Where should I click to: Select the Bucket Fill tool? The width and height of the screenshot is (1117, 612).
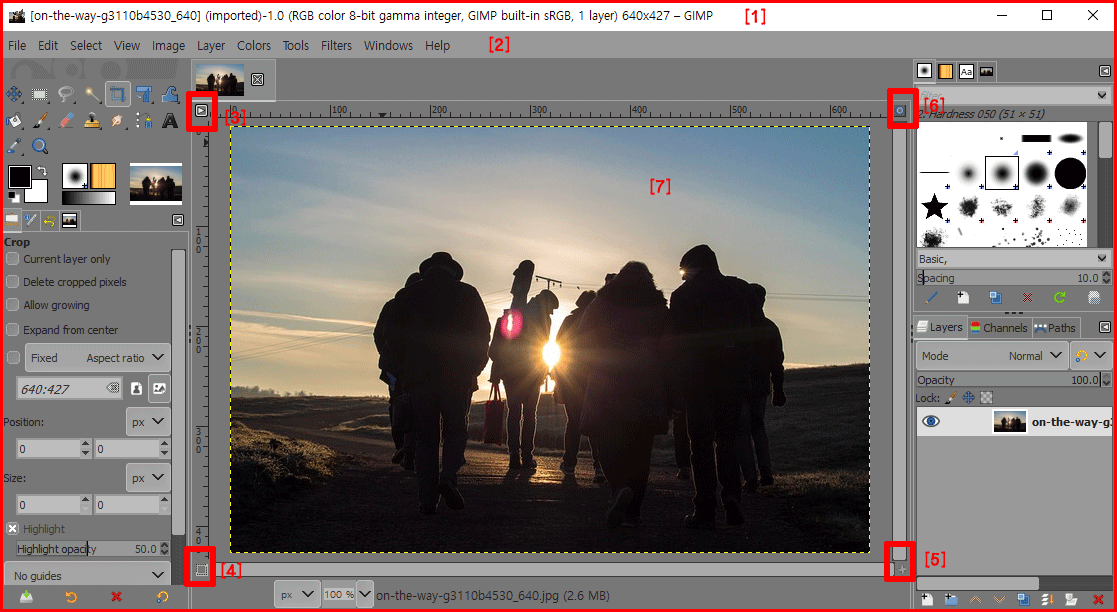(x=14, y=120)
